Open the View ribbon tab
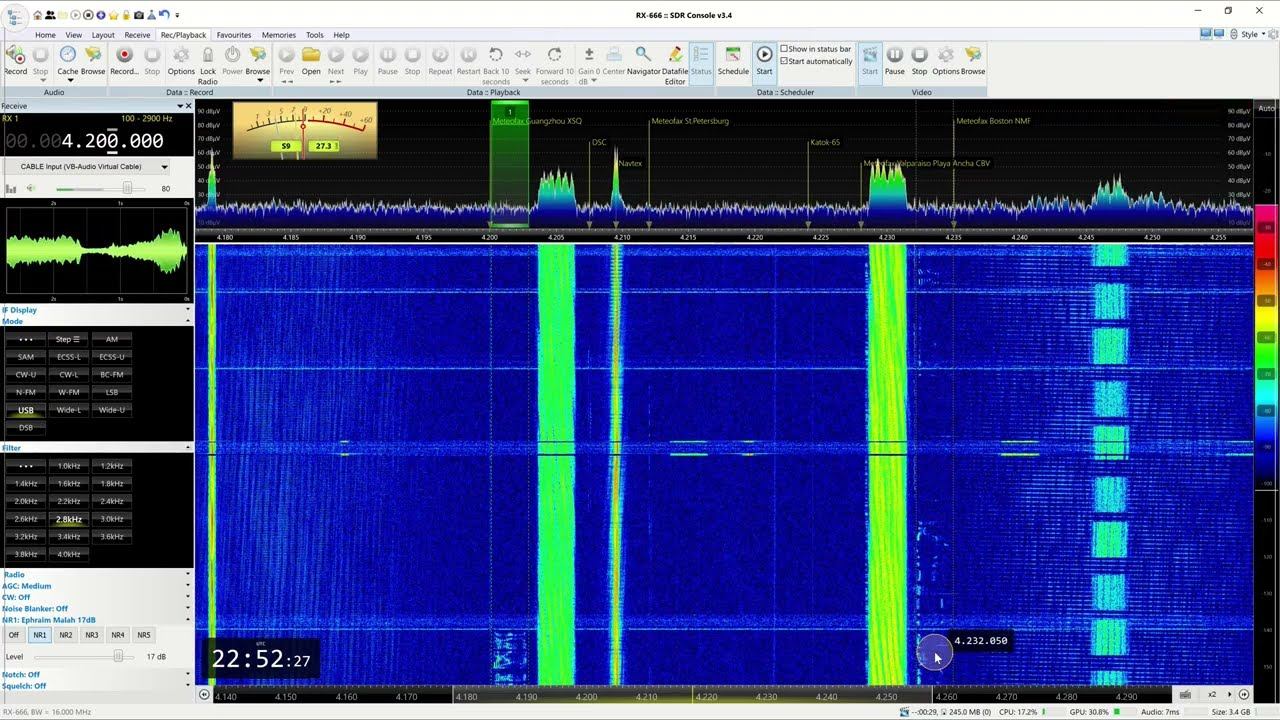1280x720 pixels. pyautogui.click(x=74, y=35)
